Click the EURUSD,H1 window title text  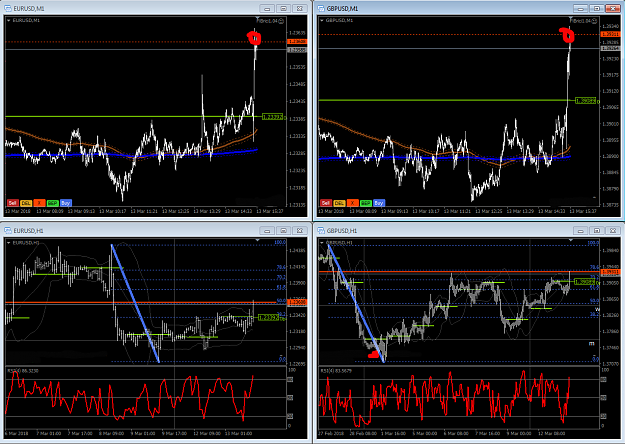click(29, 230)
